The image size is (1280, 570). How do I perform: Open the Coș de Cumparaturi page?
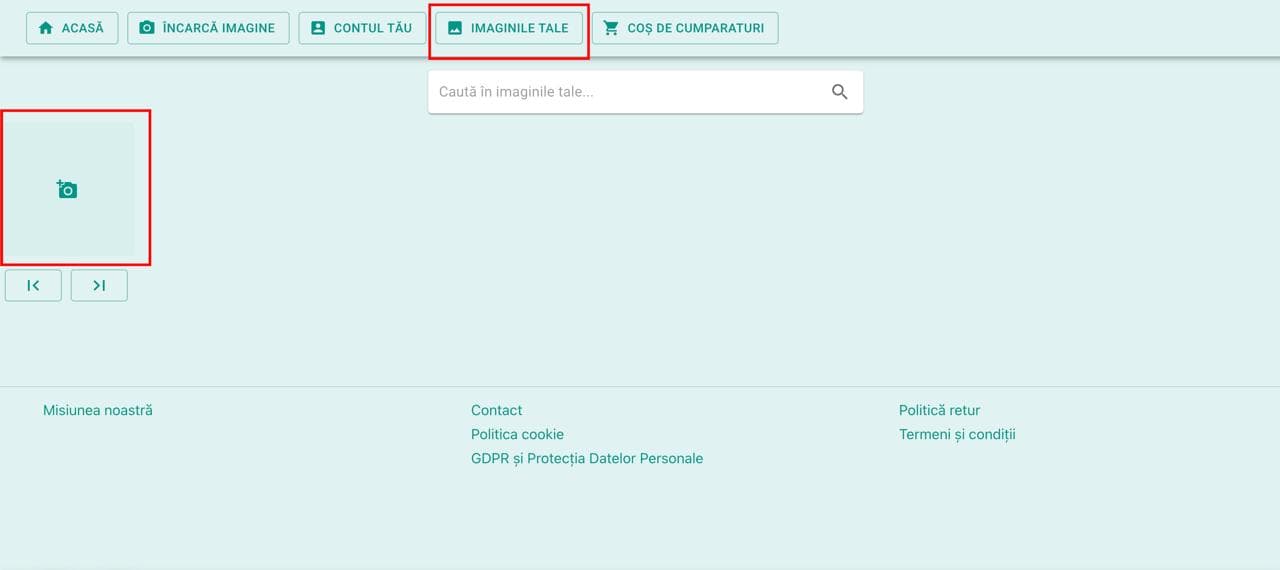click(685, 28)
